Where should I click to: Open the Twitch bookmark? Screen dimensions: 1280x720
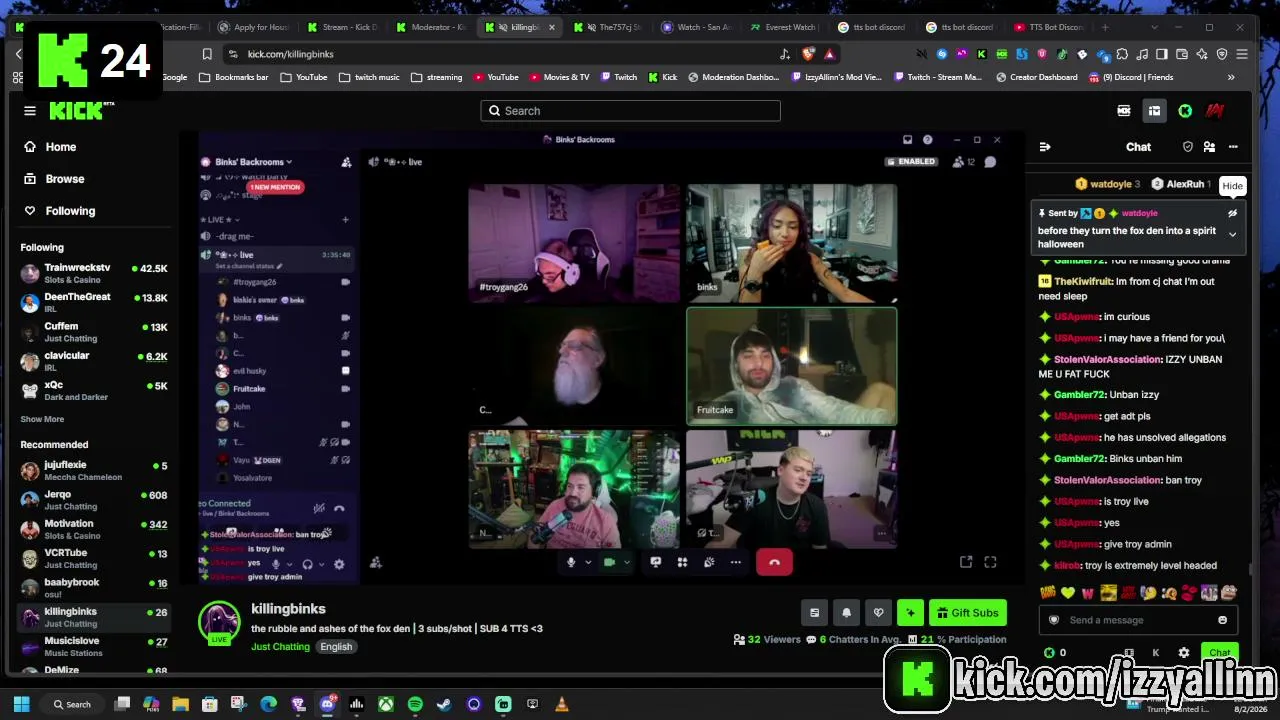617,77
